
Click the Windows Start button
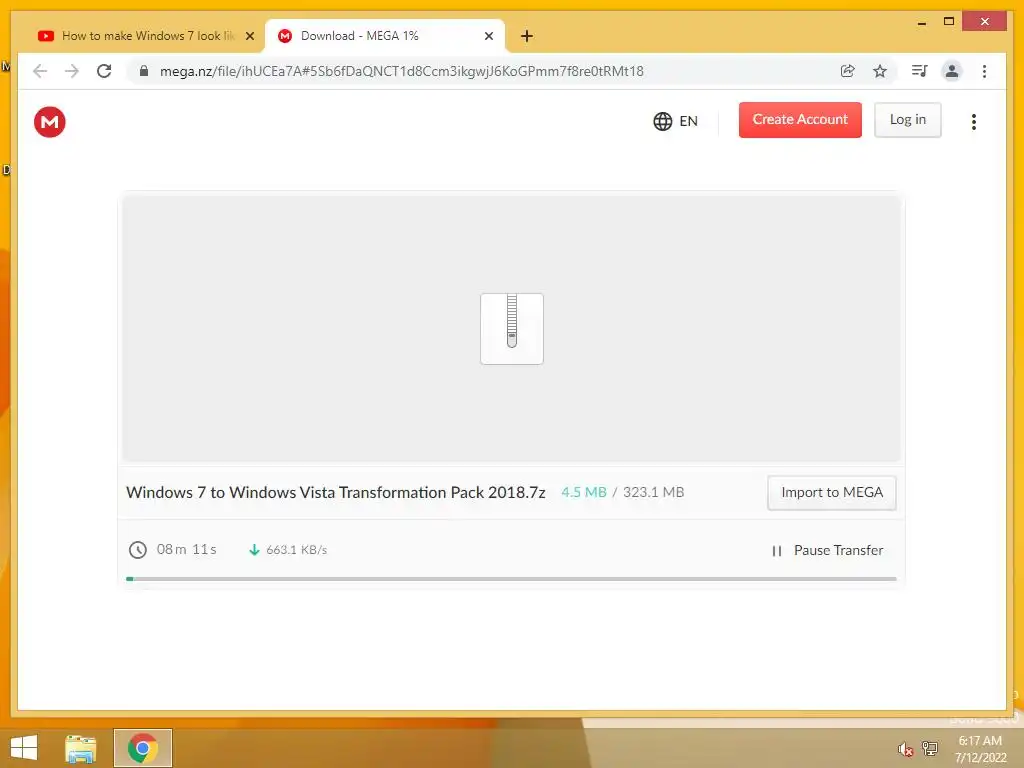point(24,748)
